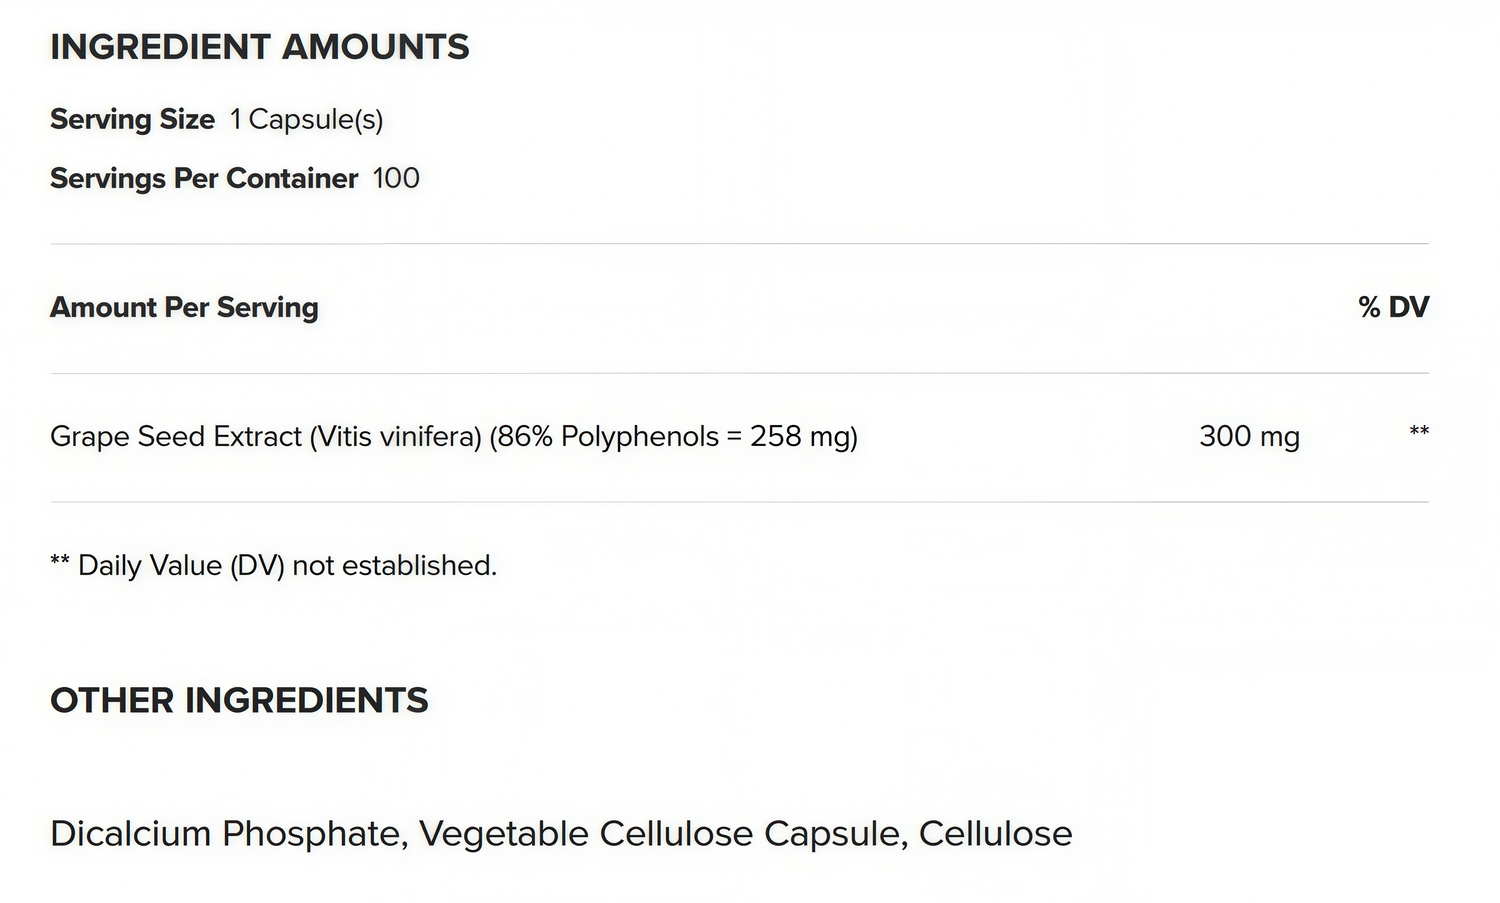Click the equals sign in polyphenols text
Screen dimensions: 1500x903
(x=734, y=437)
